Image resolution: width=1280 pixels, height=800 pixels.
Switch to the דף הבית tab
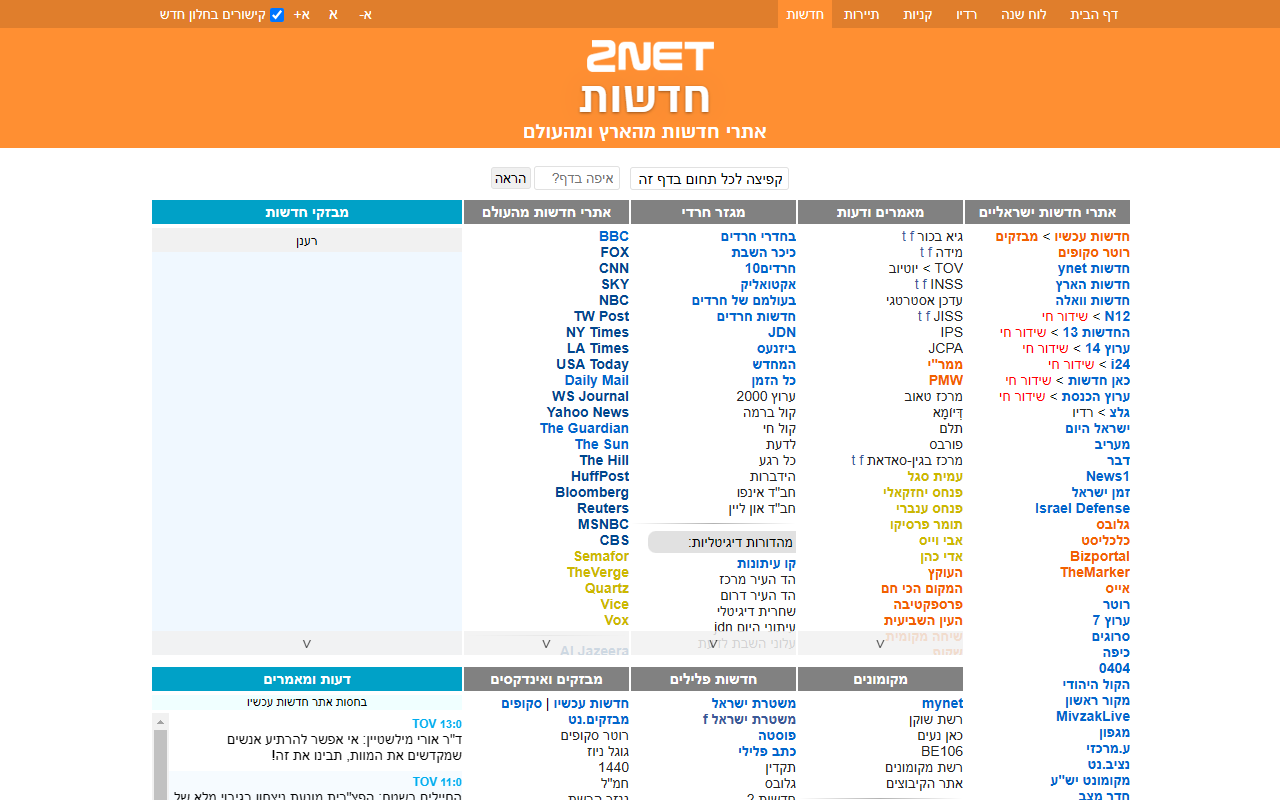[x=1094, y=15]
